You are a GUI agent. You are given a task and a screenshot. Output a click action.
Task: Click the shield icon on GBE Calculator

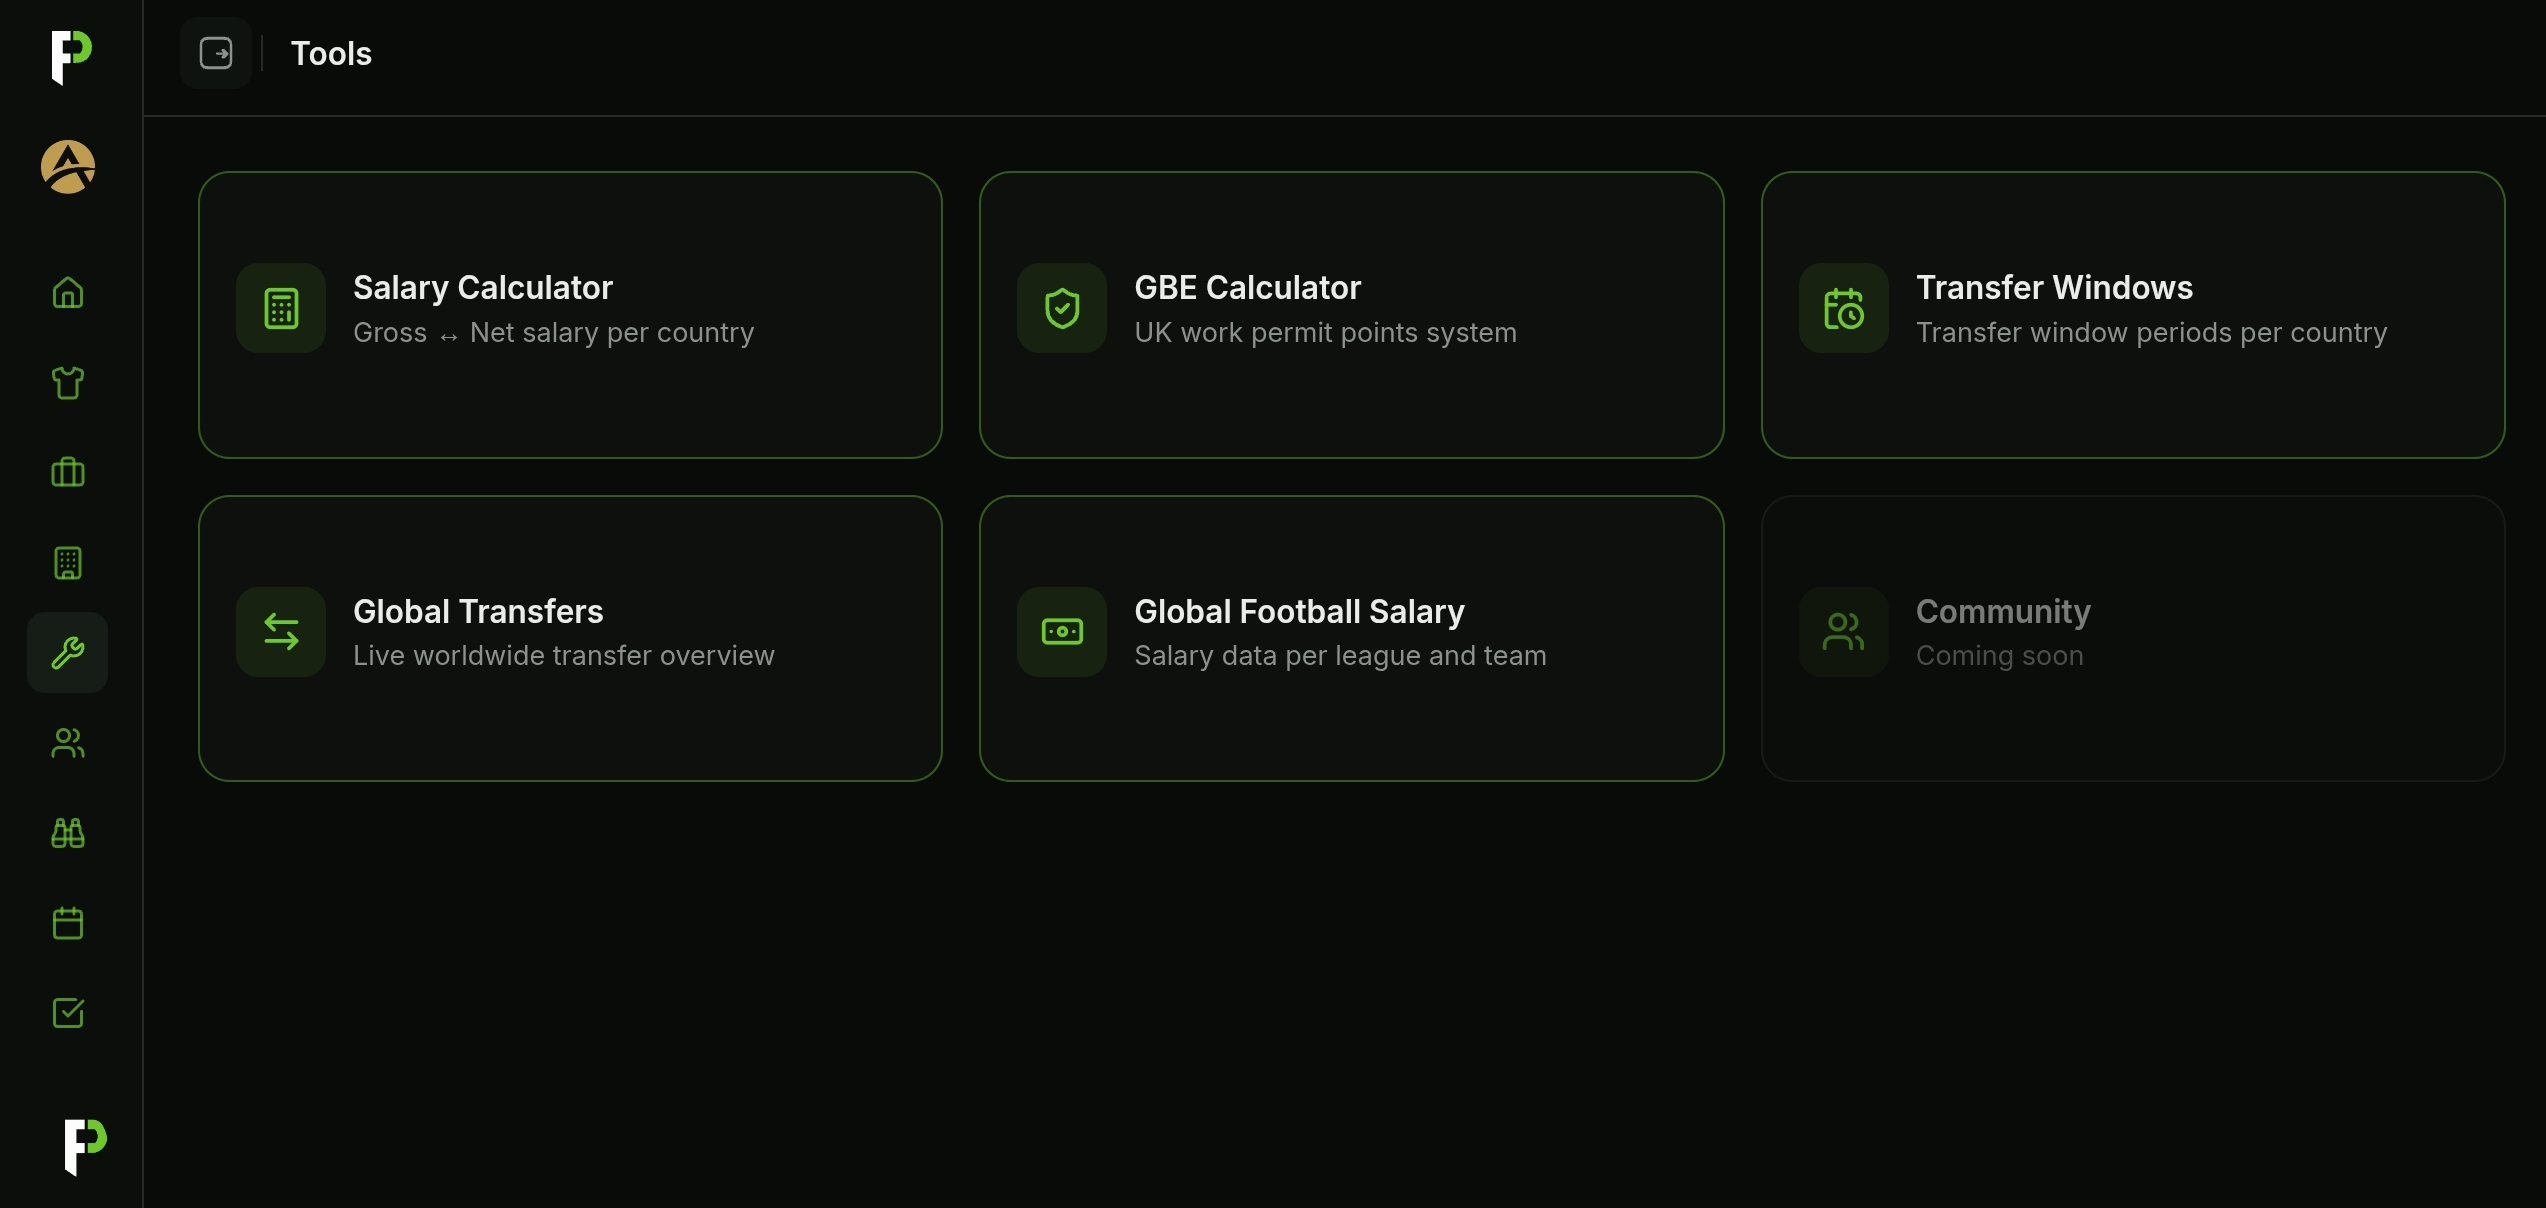1062,308
